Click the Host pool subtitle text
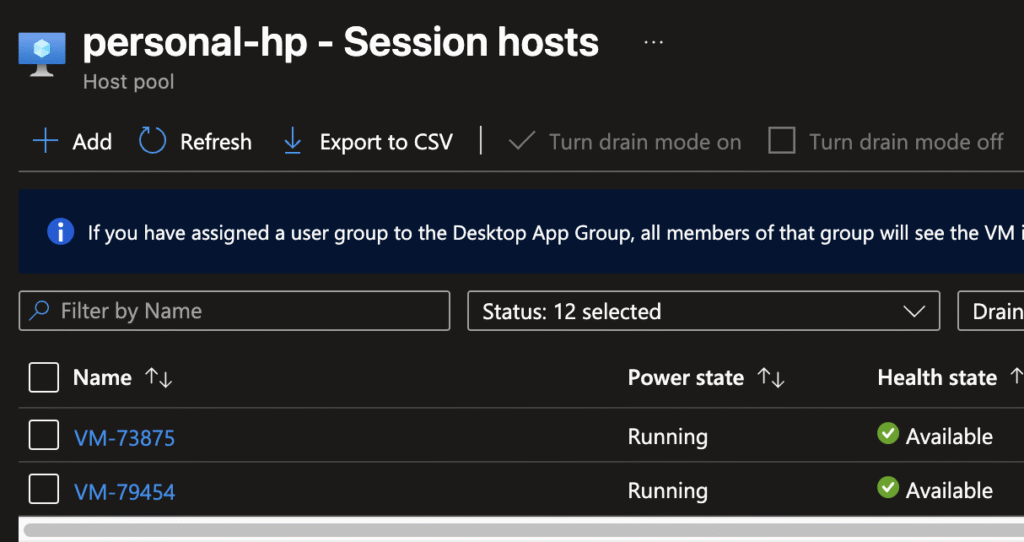 (x=129, y=82)
